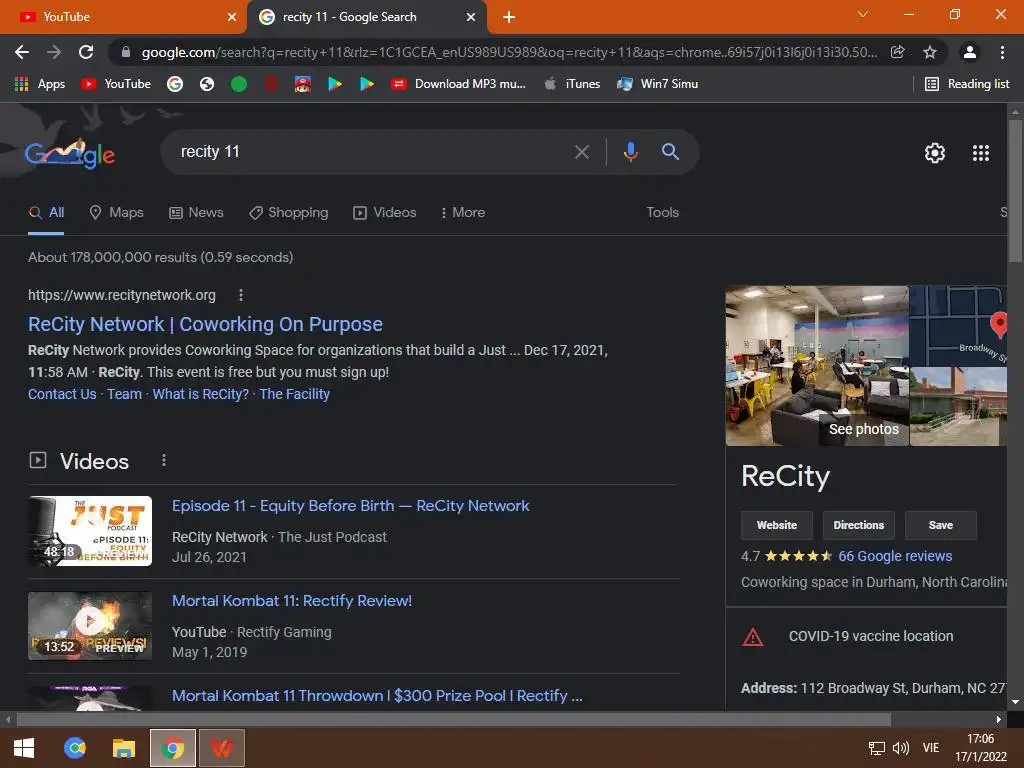
Task: Open the Win7 Simu bookmark
Action: click(658, 84)
